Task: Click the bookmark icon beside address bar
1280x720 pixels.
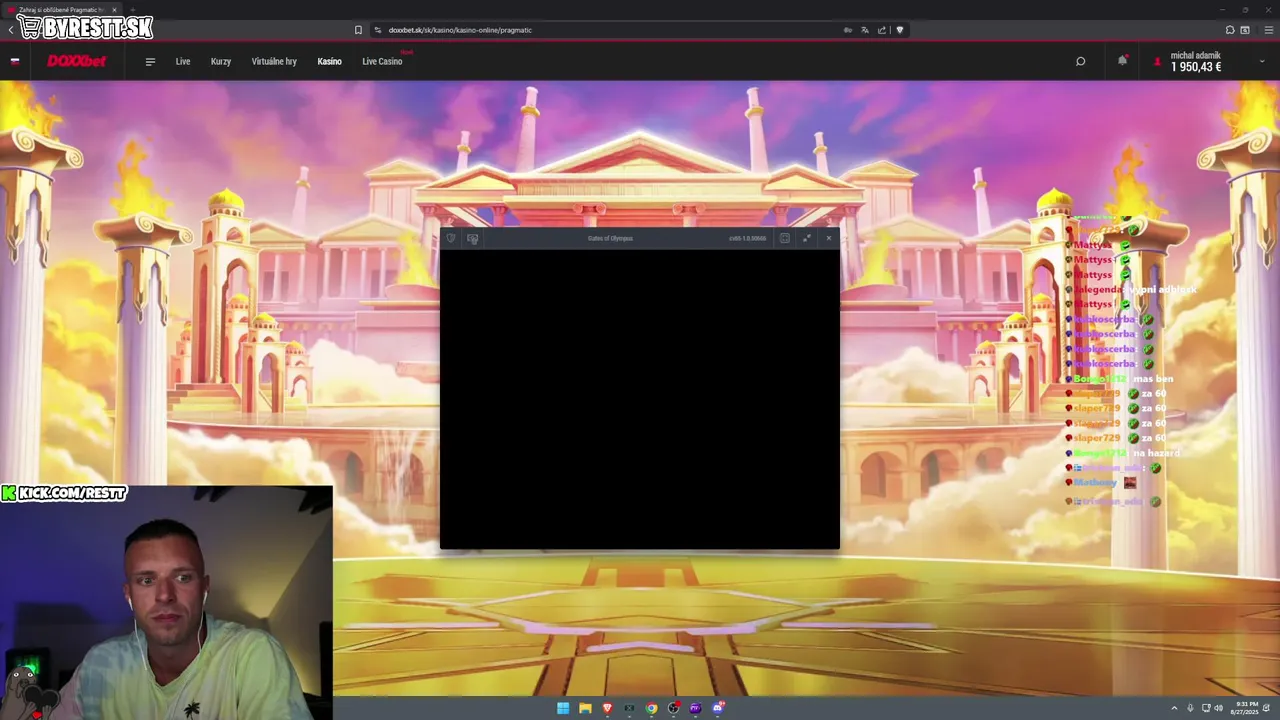Action: 358,30
